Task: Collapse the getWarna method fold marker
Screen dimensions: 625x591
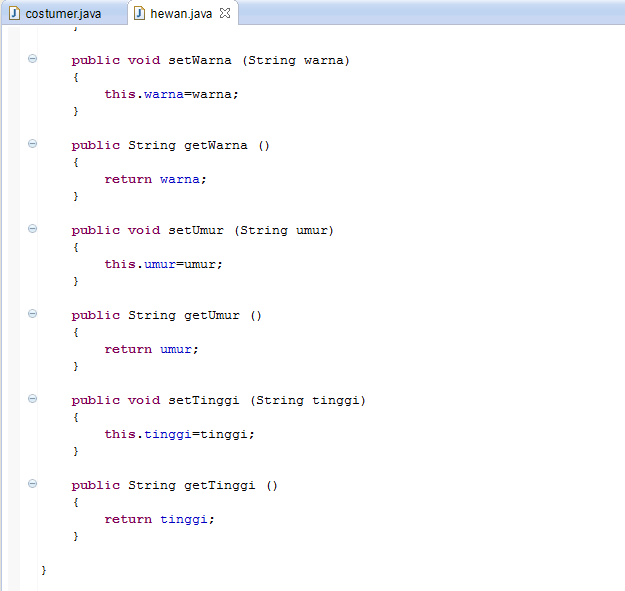Action: 32,143
